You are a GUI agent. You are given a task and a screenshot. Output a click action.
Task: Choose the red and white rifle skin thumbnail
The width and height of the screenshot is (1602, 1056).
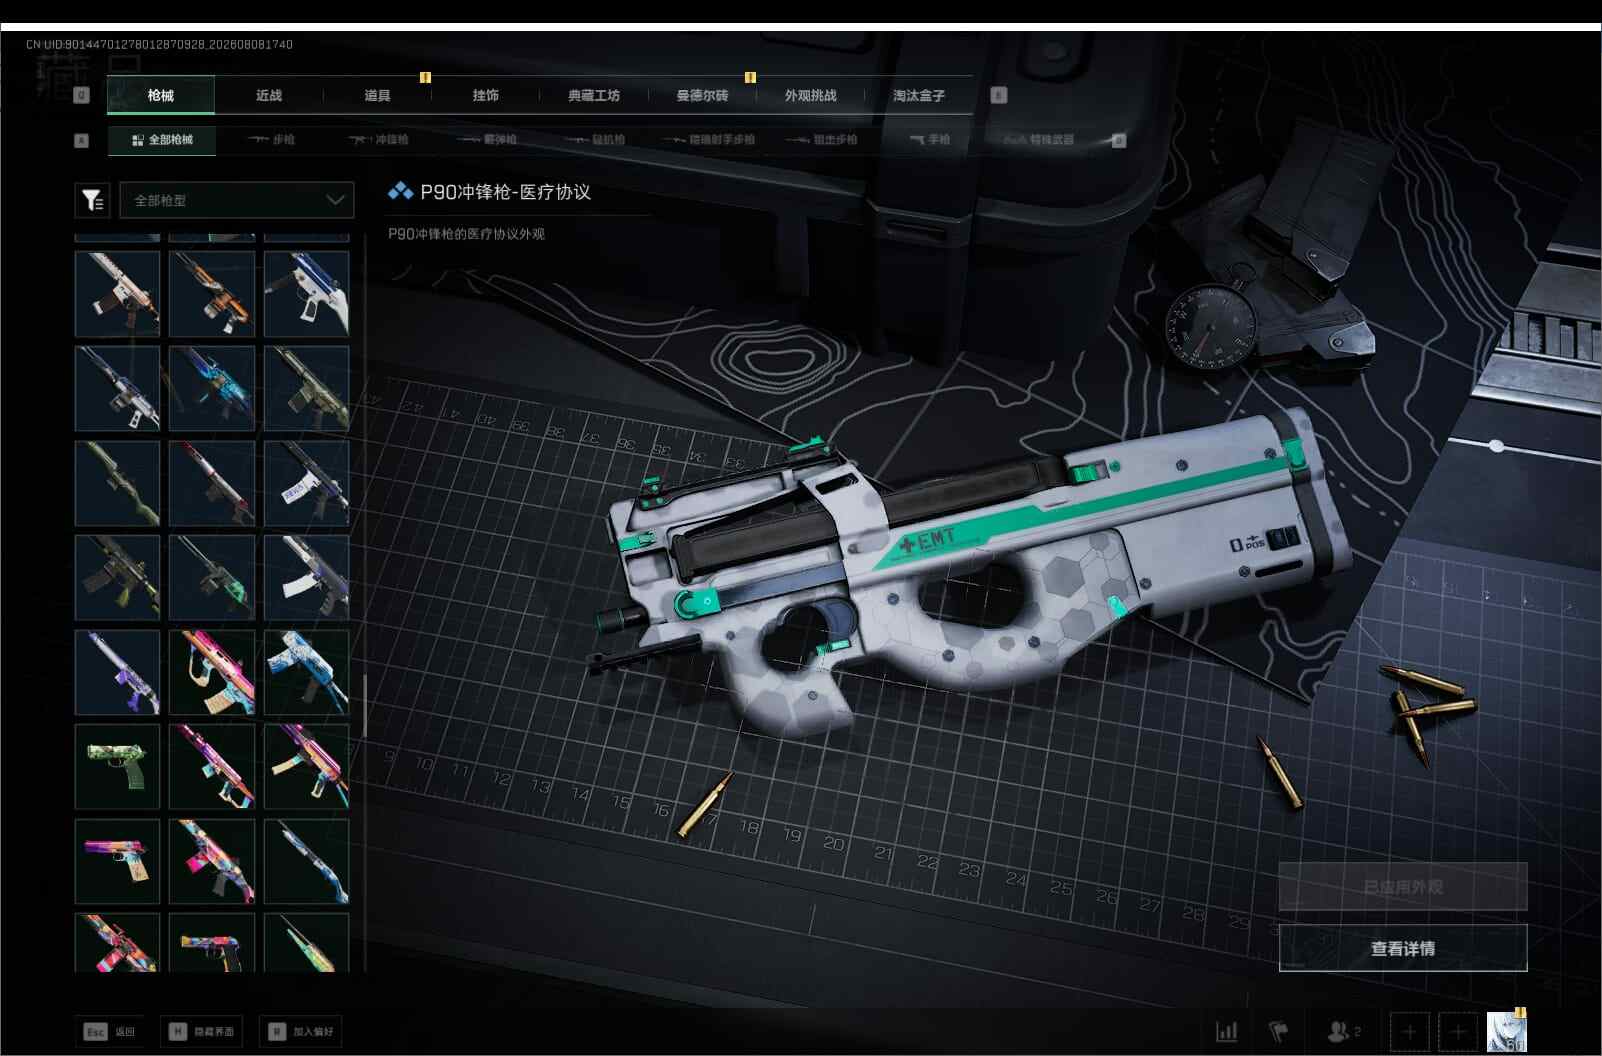click(212, 483)
